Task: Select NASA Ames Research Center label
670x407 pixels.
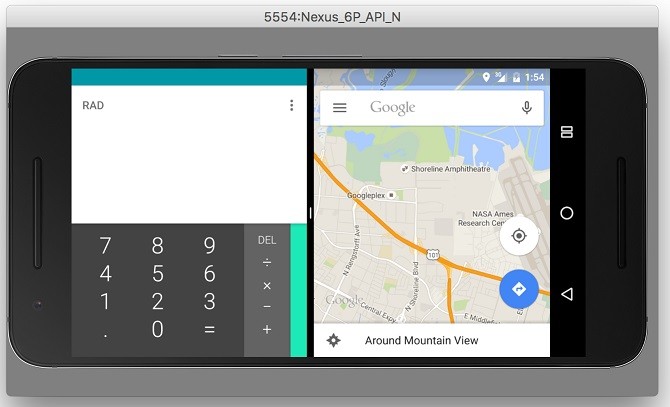Action: click(x=486, y=218)
